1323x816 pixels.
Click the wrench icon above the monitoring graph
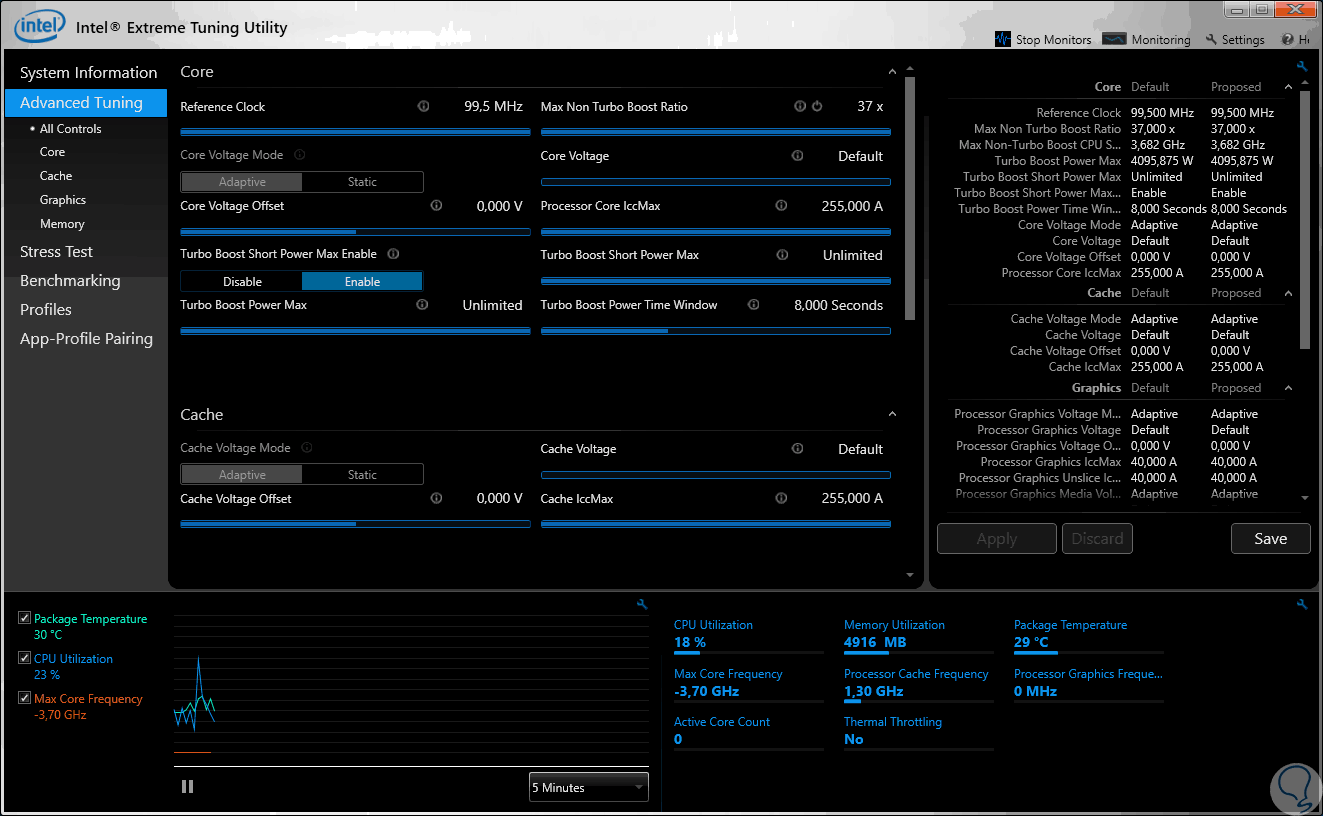coord(642,604)
